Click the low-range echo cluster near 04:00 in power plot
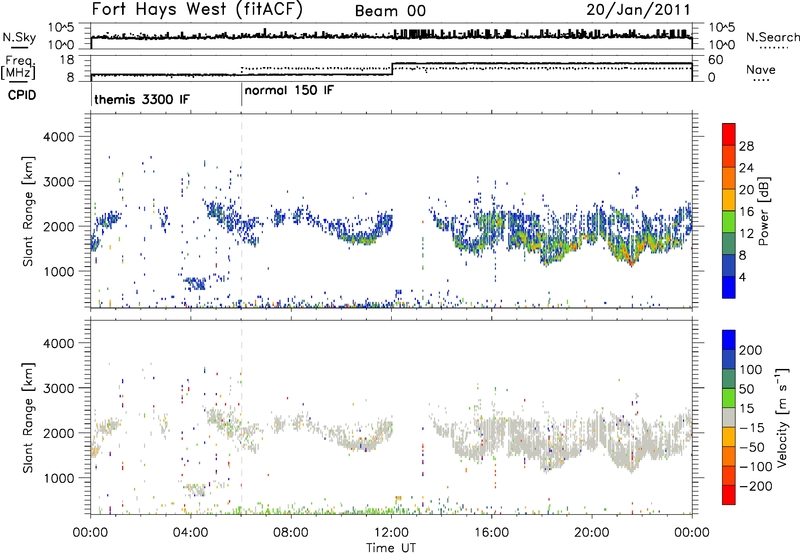The width and height of the screenshot is (800, 554). coord(195,283)
